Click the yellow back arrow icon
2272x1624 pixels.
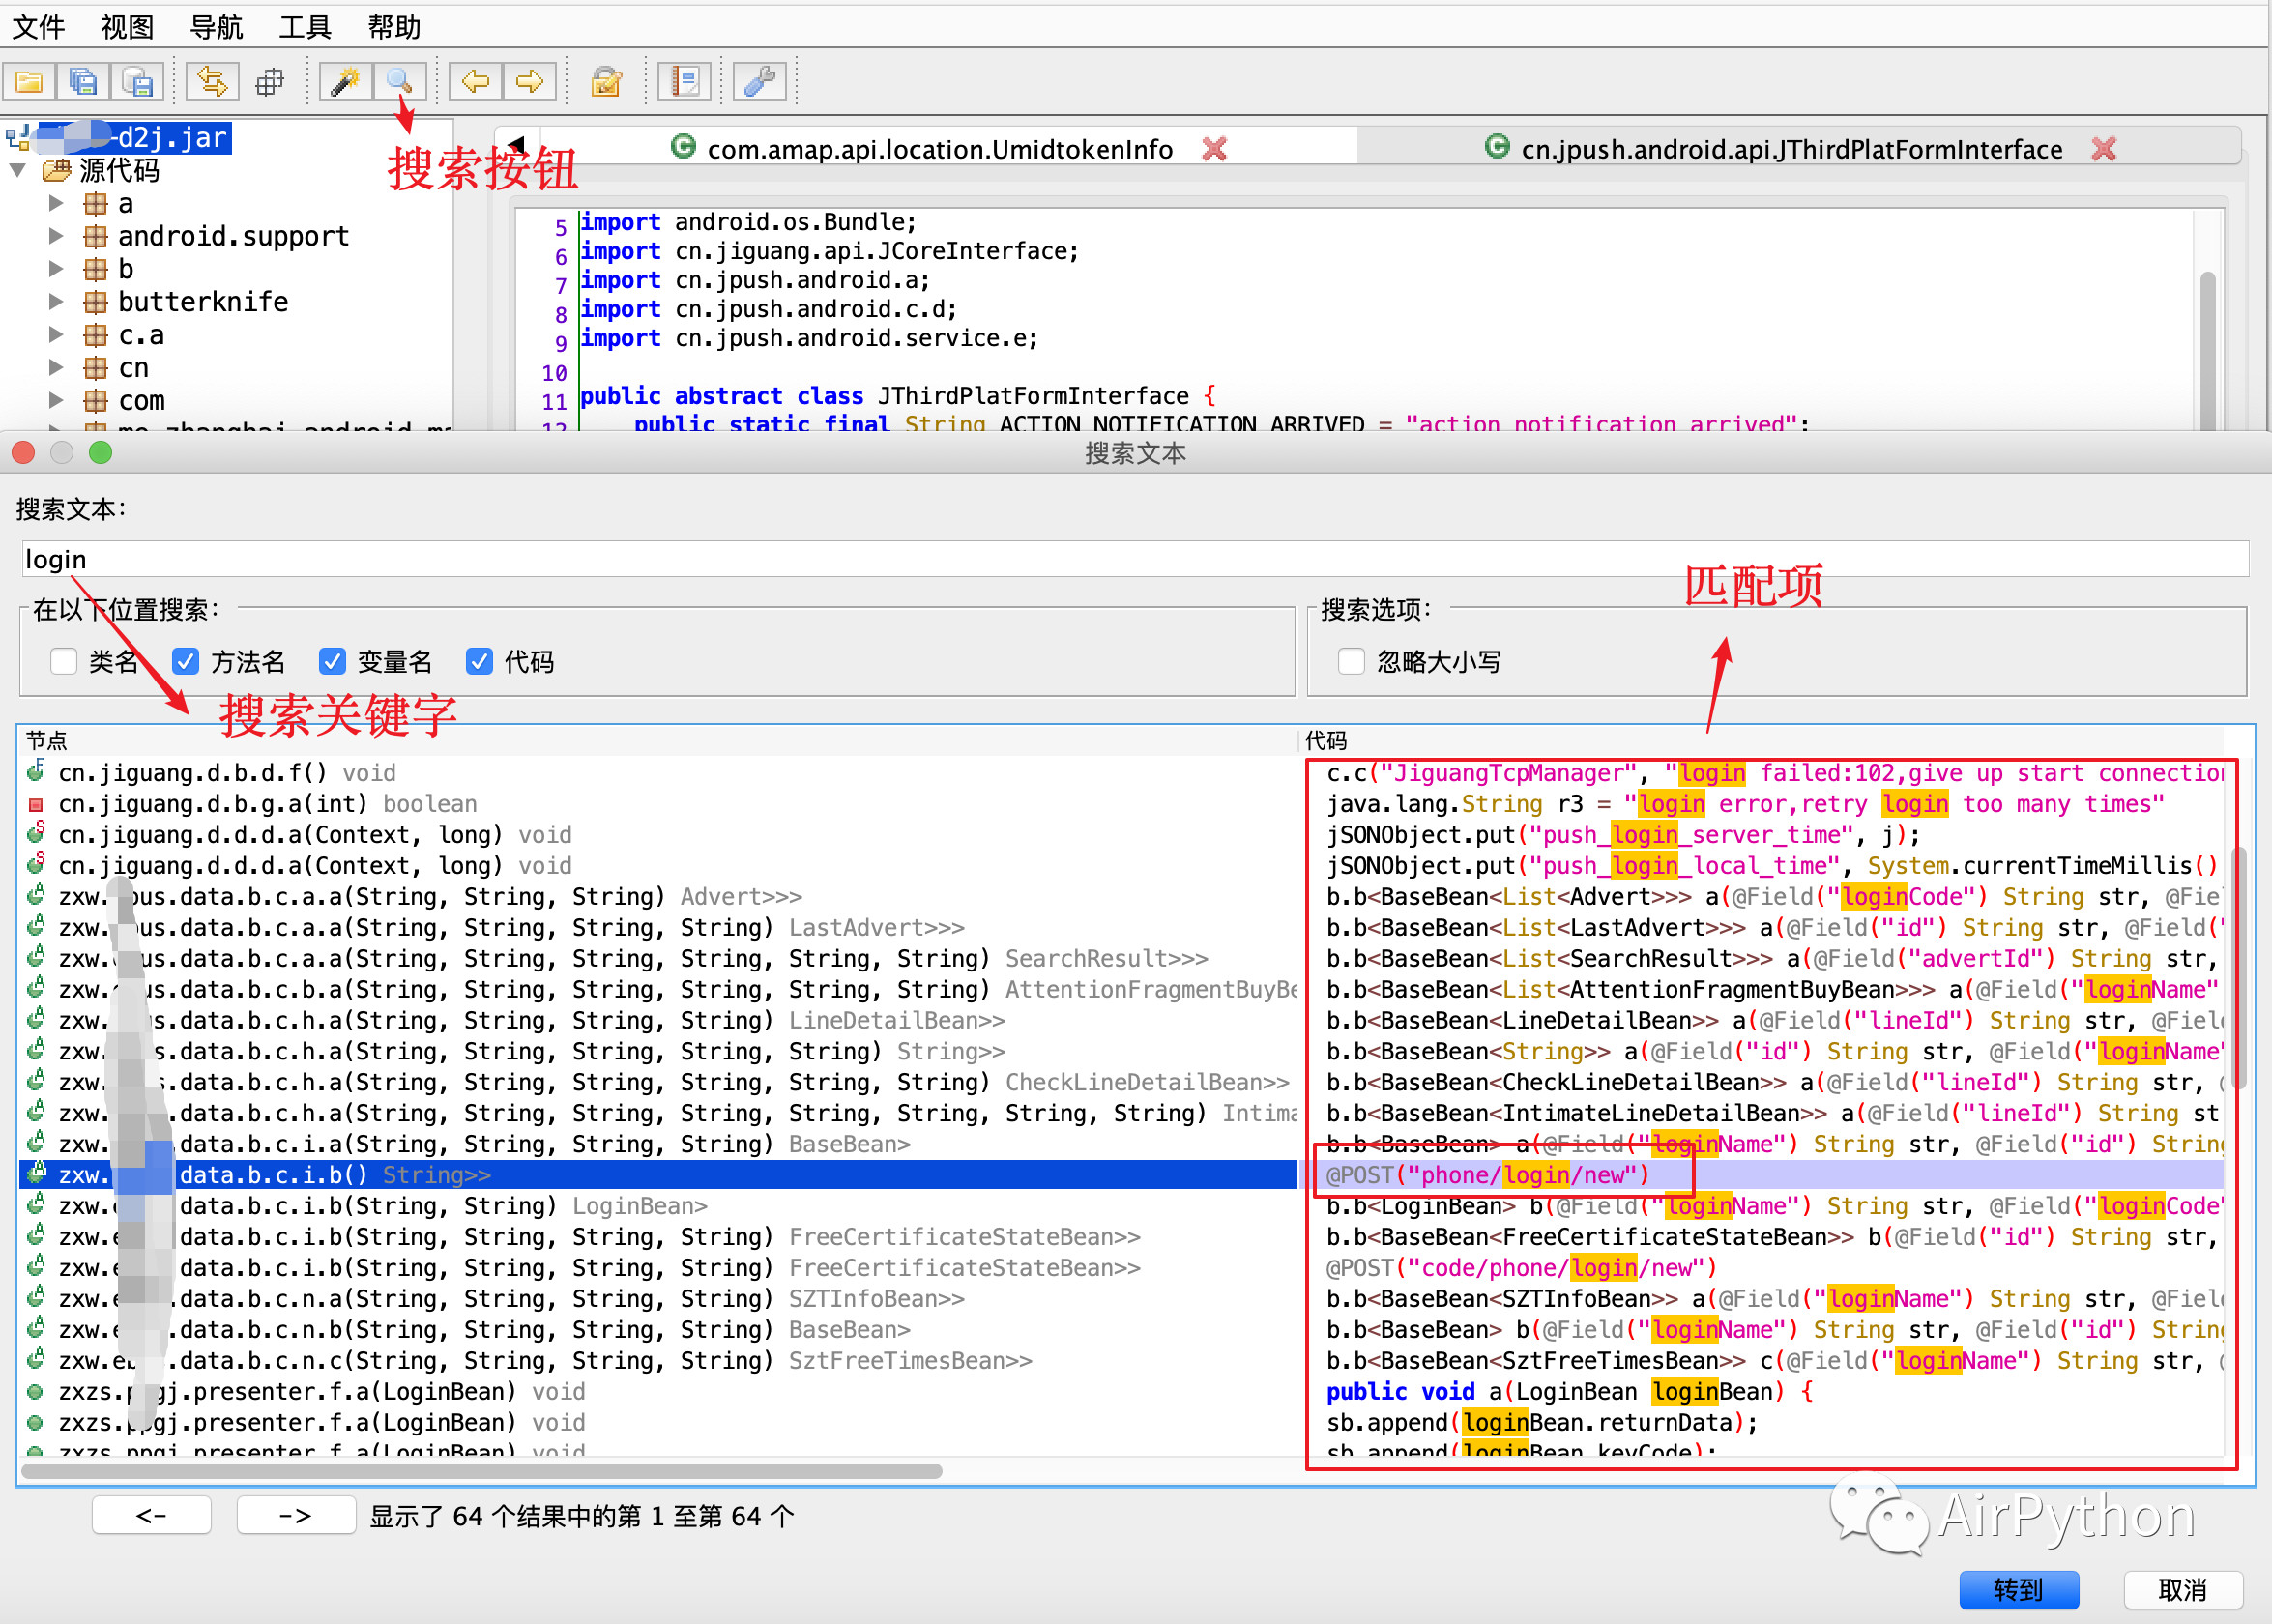coord(475,82)
